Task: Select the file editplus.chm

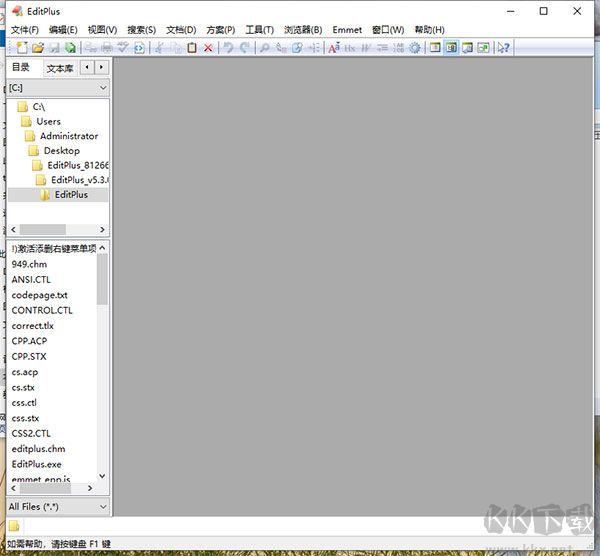Action: 38,449
